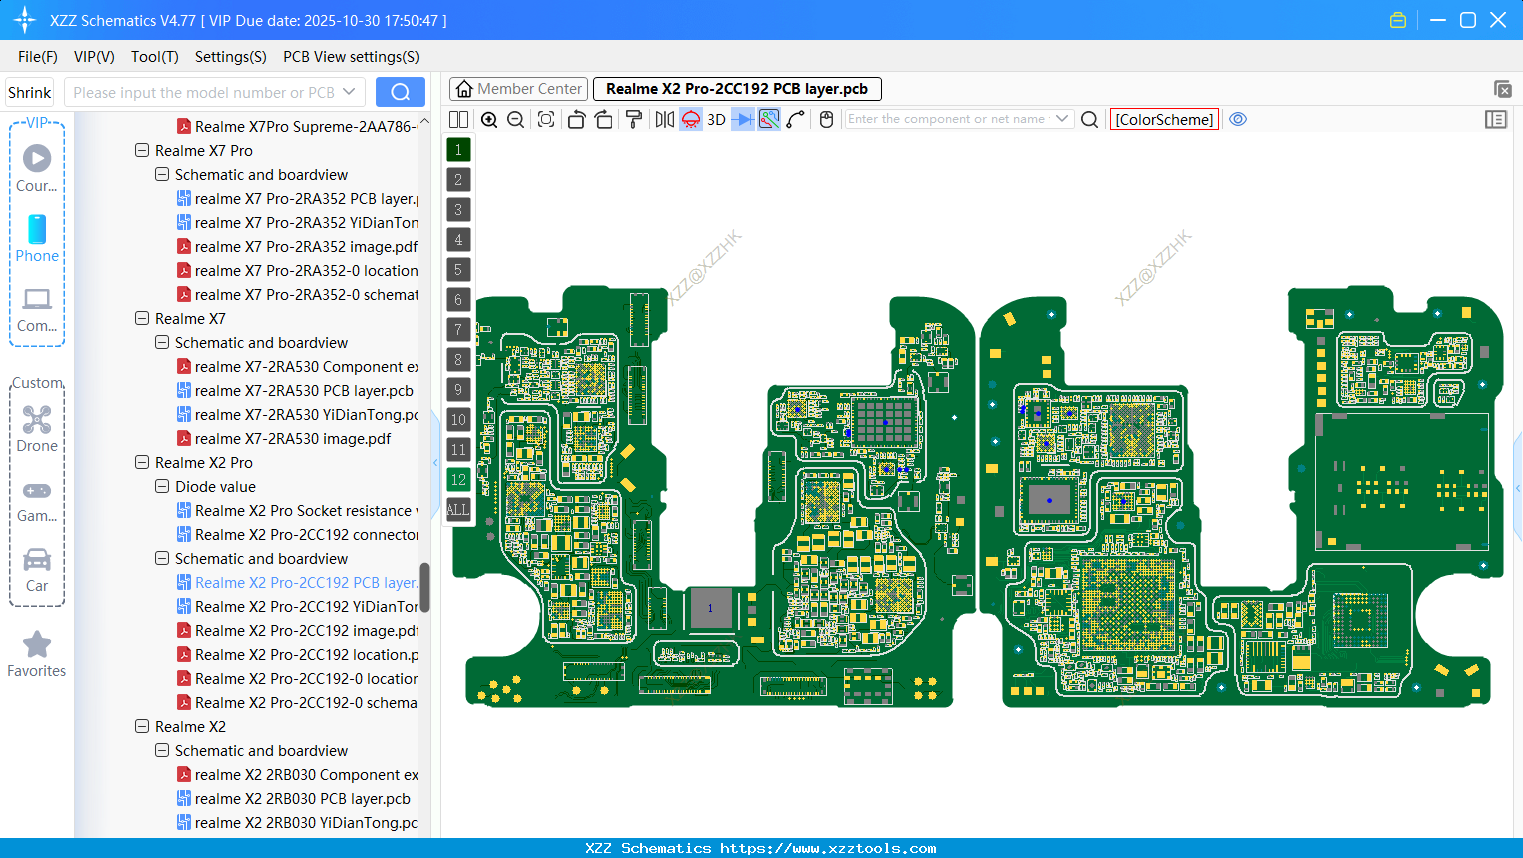Click the Realme X2 Pro-2CC192 PCB layer.pcb tab
Image resolution: width=1523 pixels, height=858 pixels.
click(x=737, y=89)
